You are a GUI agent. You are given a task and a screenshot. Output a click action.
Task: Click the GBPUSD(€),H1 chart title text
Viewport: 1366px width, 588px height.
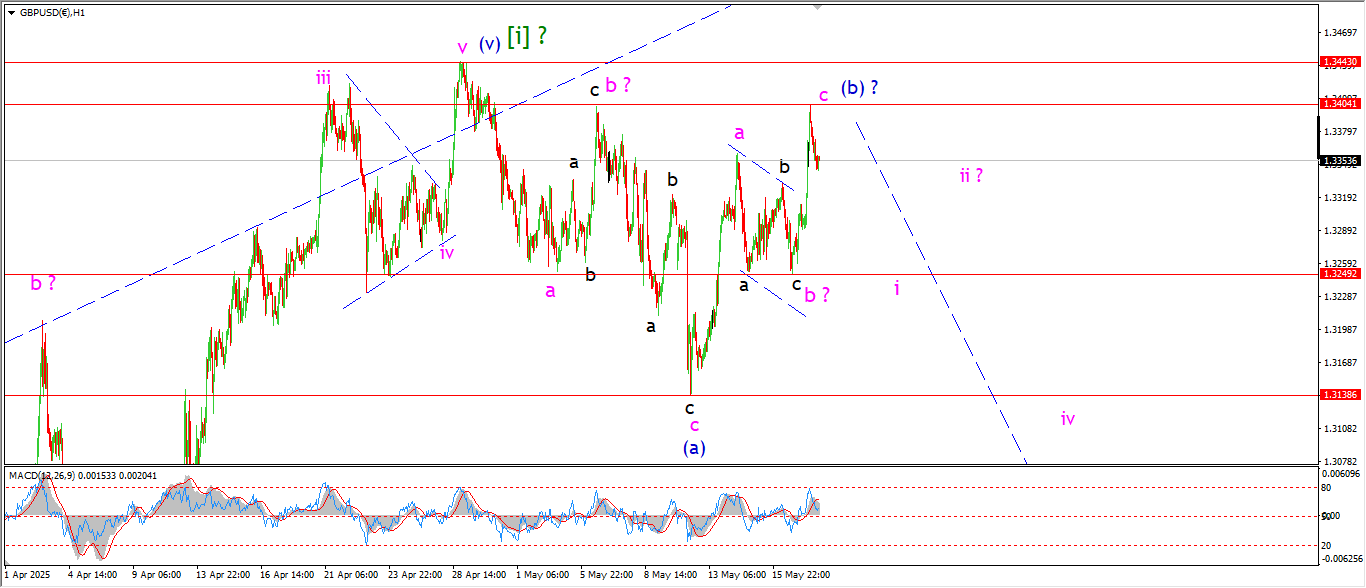click(x=52, y=13)
